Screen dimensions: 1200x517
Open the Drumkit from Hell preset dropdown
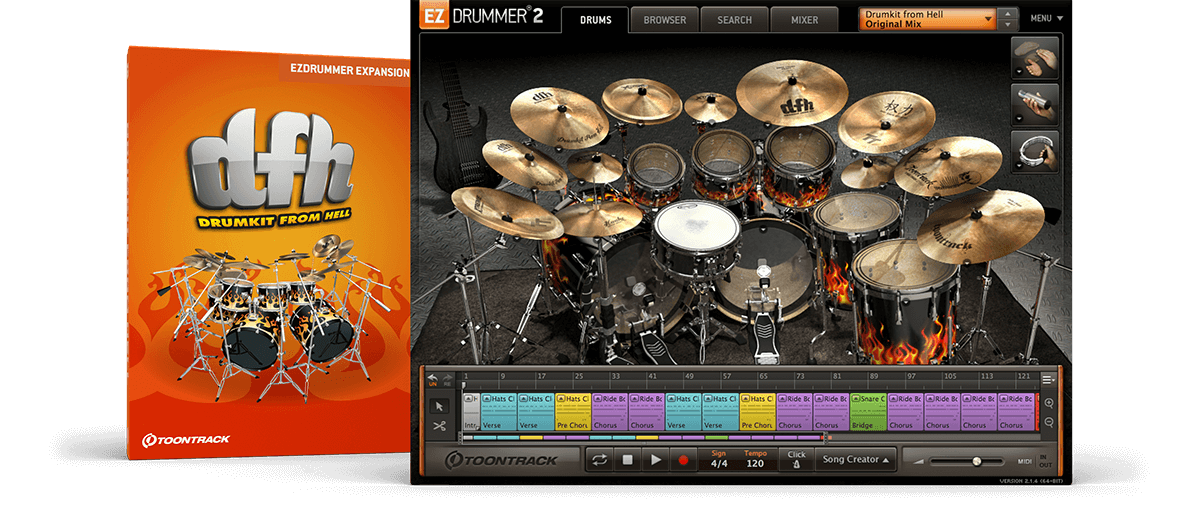click(927, 19)
